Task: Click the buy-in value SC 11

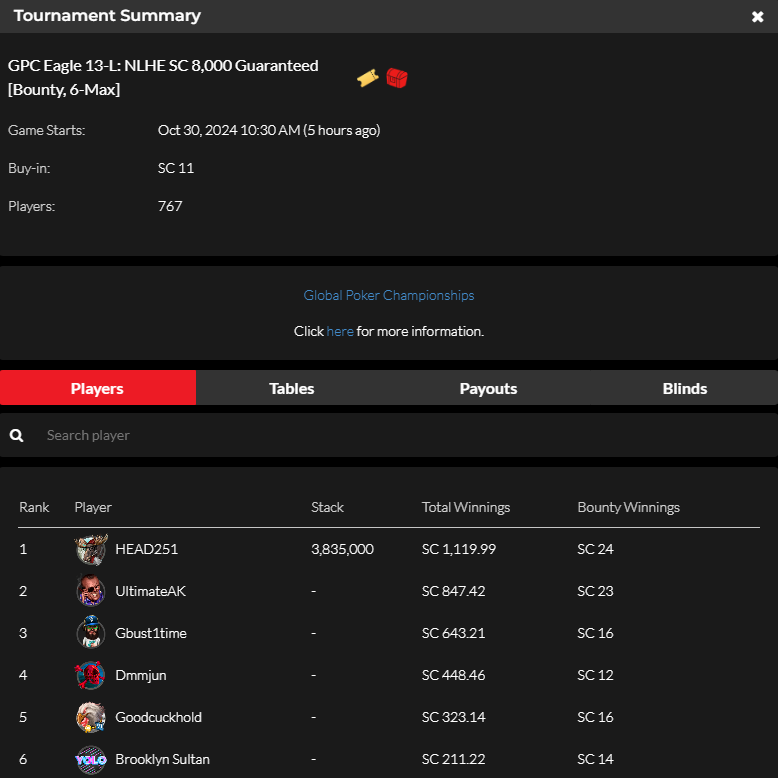Action: pos(176,168)
